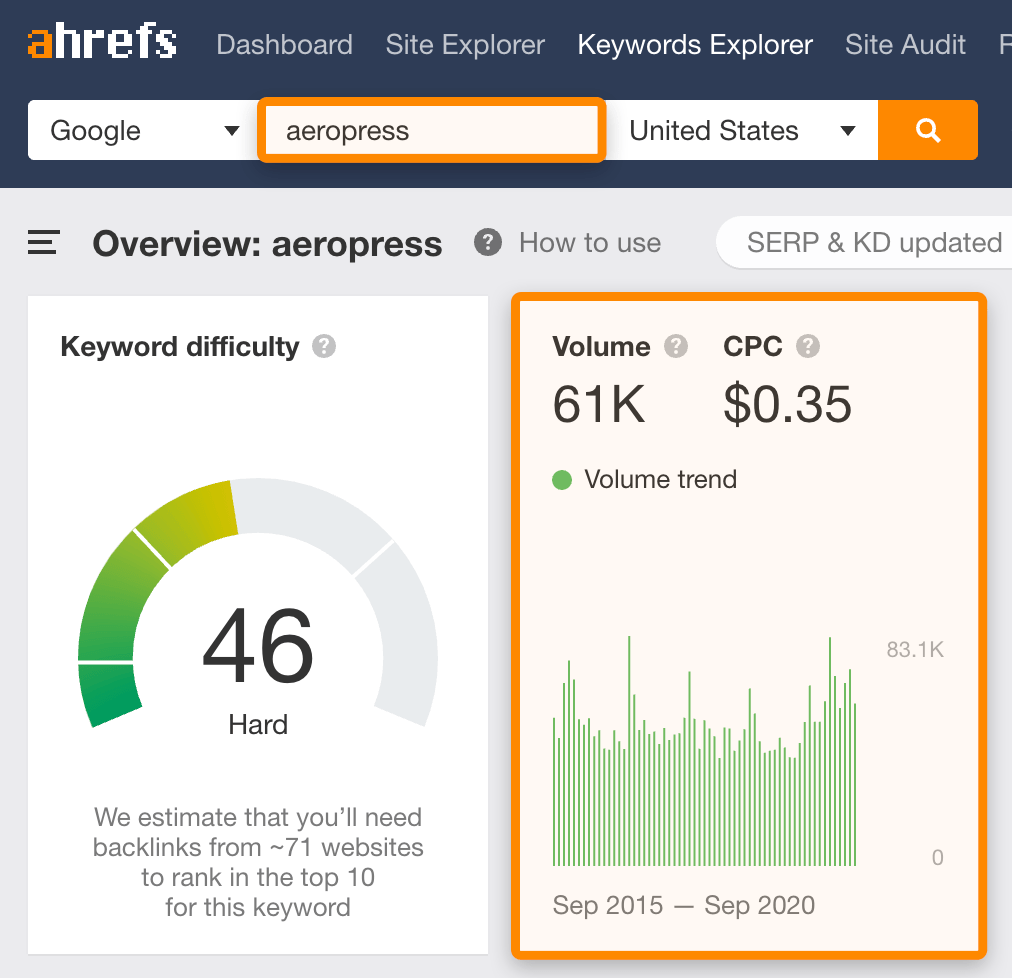This screenshot has width=1012, height=978.
Task: Click the Sep 2015 — Sep 2020 date range
Action: 683,906
